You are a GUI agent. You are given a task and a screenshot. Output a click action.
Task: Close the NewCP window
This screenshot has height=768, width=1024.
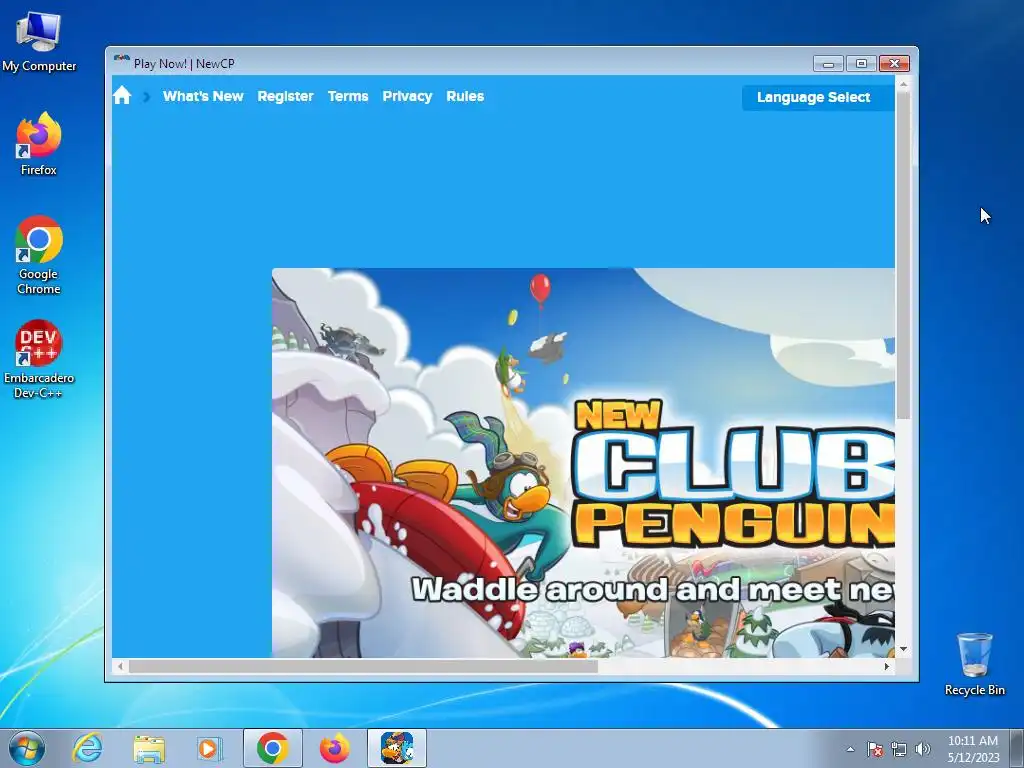point(894,63)
